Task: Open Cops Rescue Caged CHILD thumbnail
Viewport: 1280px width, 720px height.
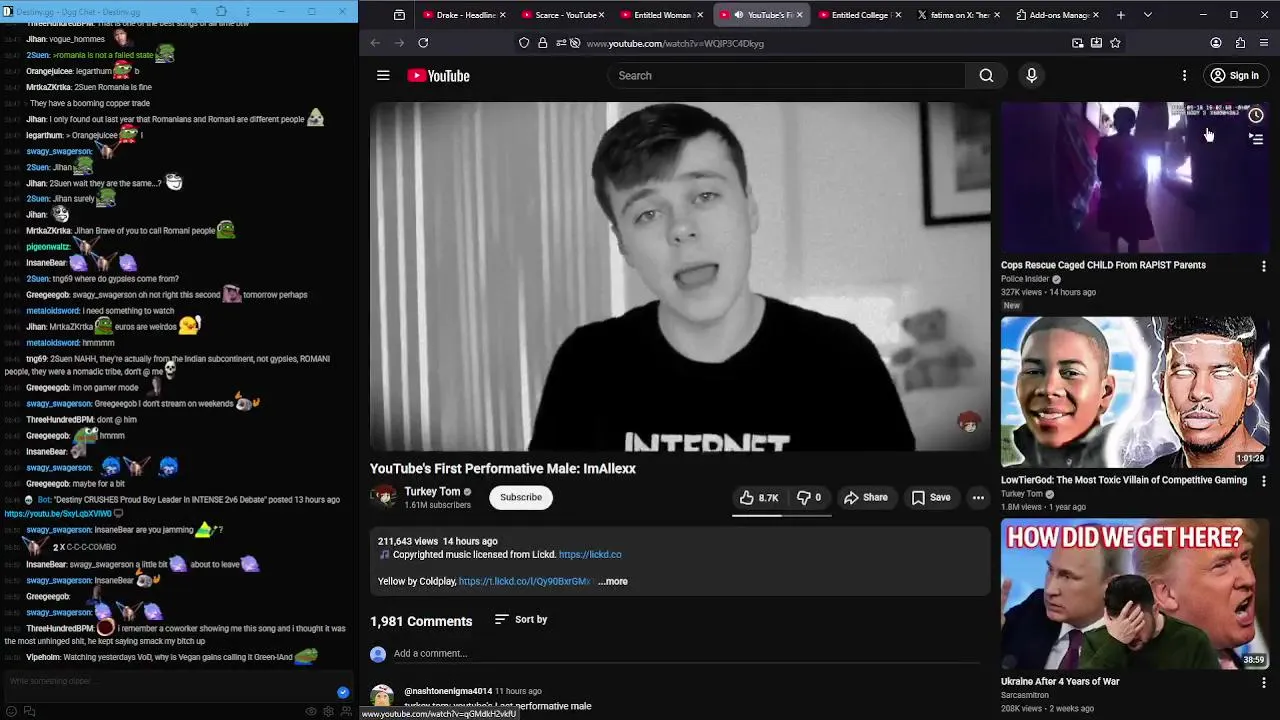Action: click(1135, 177)
